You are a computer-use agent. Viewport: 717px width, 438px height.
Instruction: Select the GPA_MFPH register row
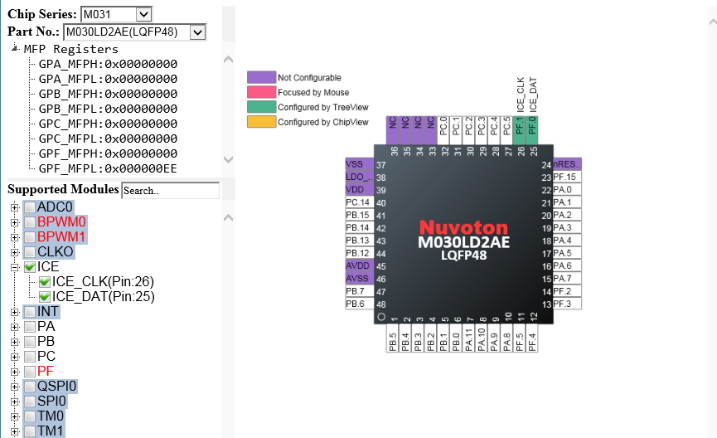[x=108, y=64]
